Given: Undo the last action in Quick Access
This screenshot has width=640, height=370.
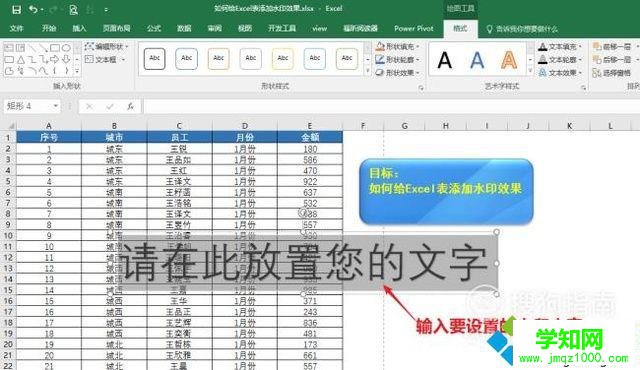Looking at the screenshot, I should (x=33, y=9).
